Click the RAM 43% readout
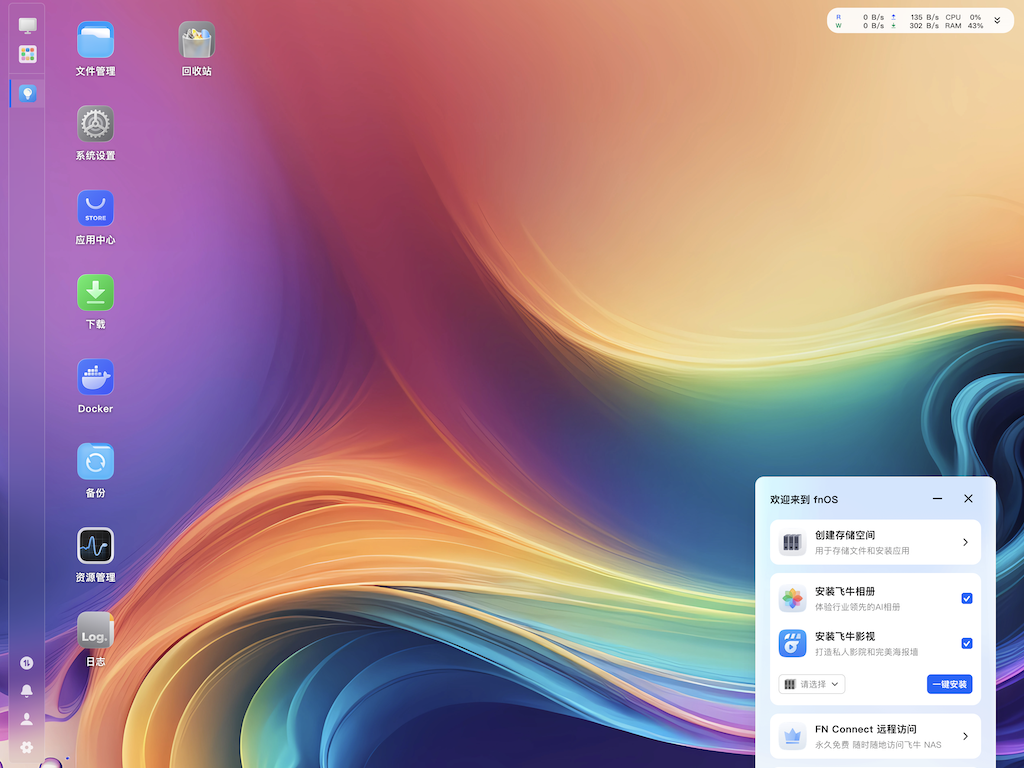 coord(963,26)
